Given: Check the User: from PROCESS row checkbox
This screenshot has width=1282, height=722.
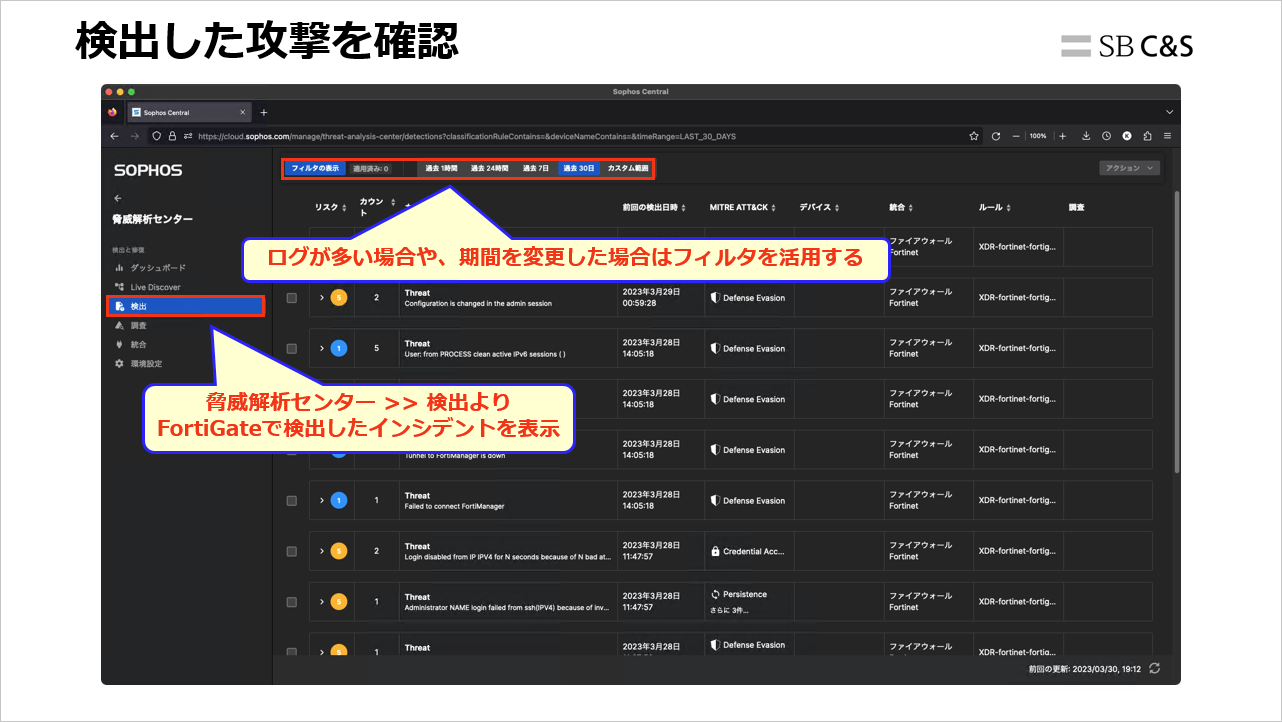Looking at the screenshot, I should (292, 349).
